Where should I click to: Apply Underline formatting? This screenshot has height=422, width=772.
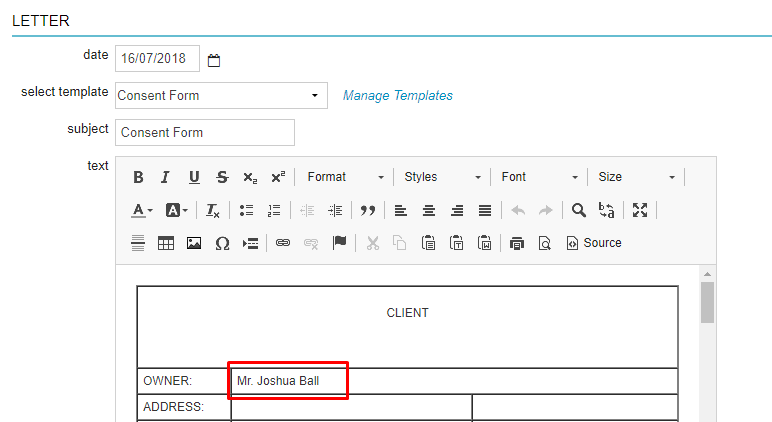pos(194,177)
